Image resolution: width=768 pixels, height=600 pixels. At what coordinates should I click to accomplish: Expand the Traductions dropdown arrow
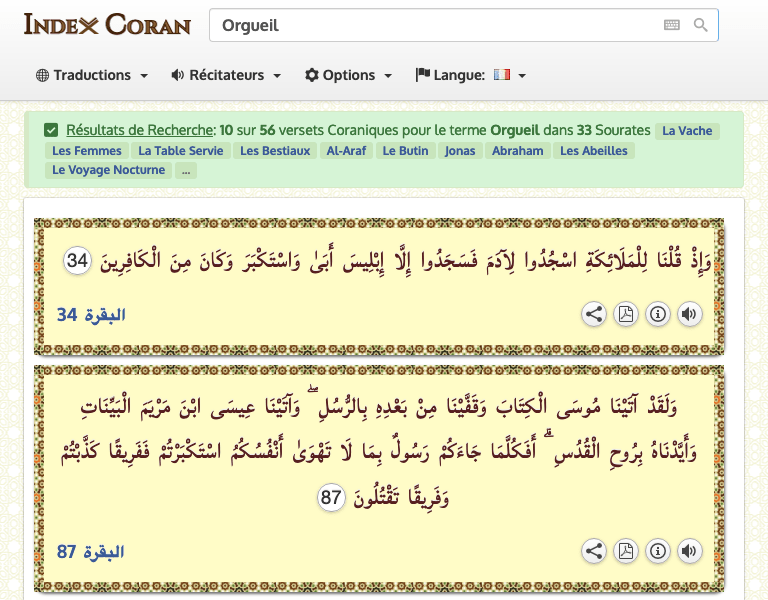[144, 76]
